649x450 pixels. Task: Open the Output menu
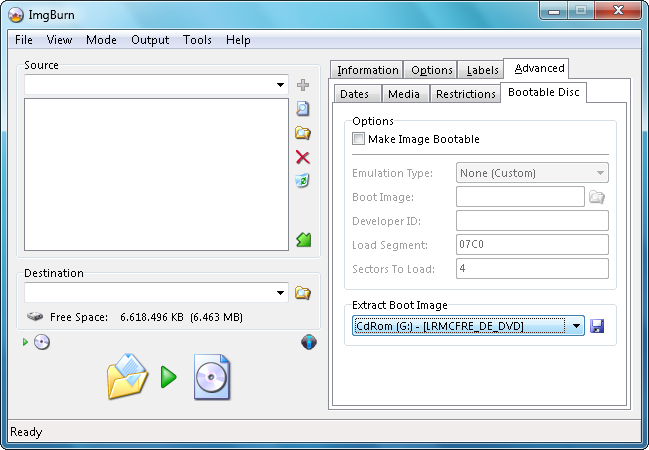point(150,40)
